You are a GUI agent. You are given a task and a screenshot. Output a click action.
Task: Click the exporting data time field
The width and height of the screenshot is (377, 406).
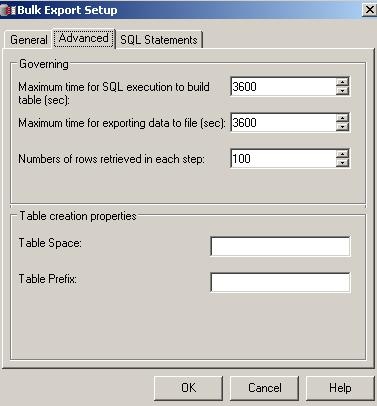[x=283, y=123]
